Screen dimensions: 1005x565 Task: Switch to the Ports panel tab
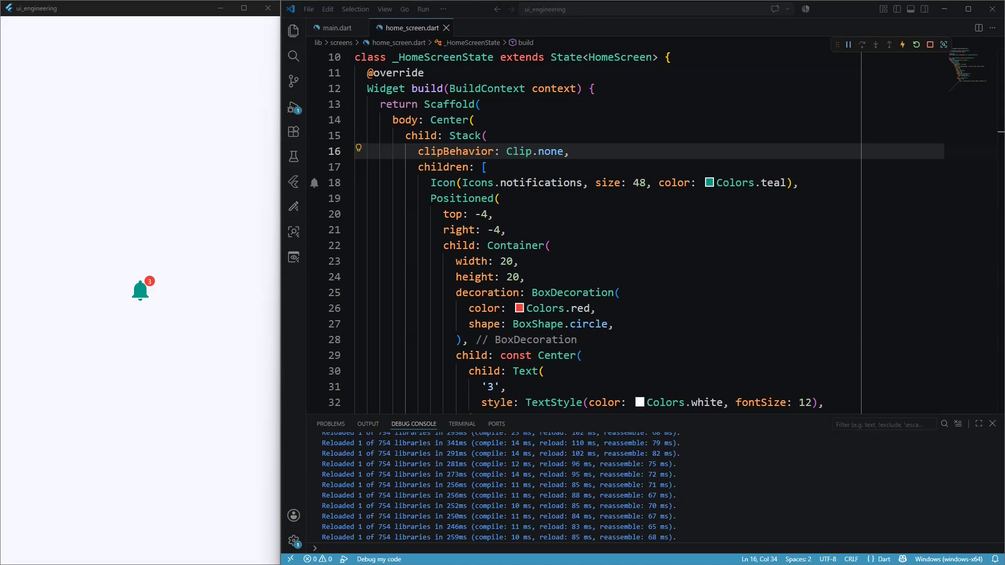(496, 423)
